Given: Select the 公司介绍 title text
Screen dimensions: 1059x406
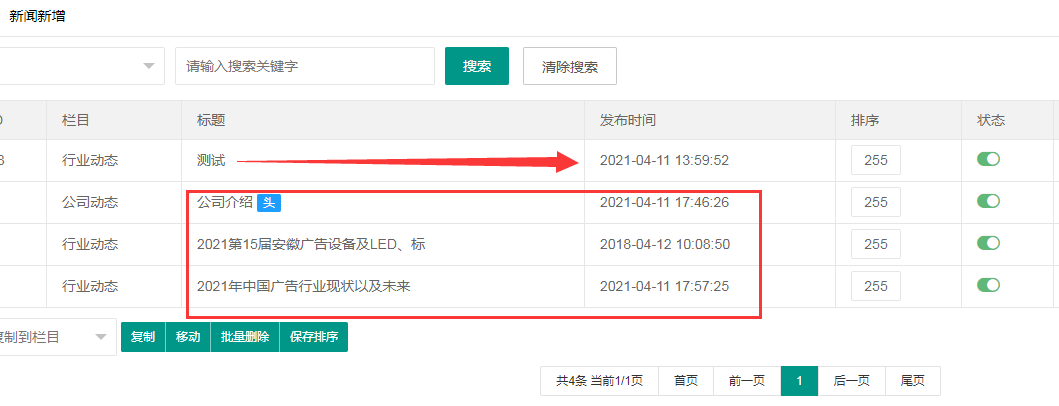Looking at the screenshot, I should (225, 202).
